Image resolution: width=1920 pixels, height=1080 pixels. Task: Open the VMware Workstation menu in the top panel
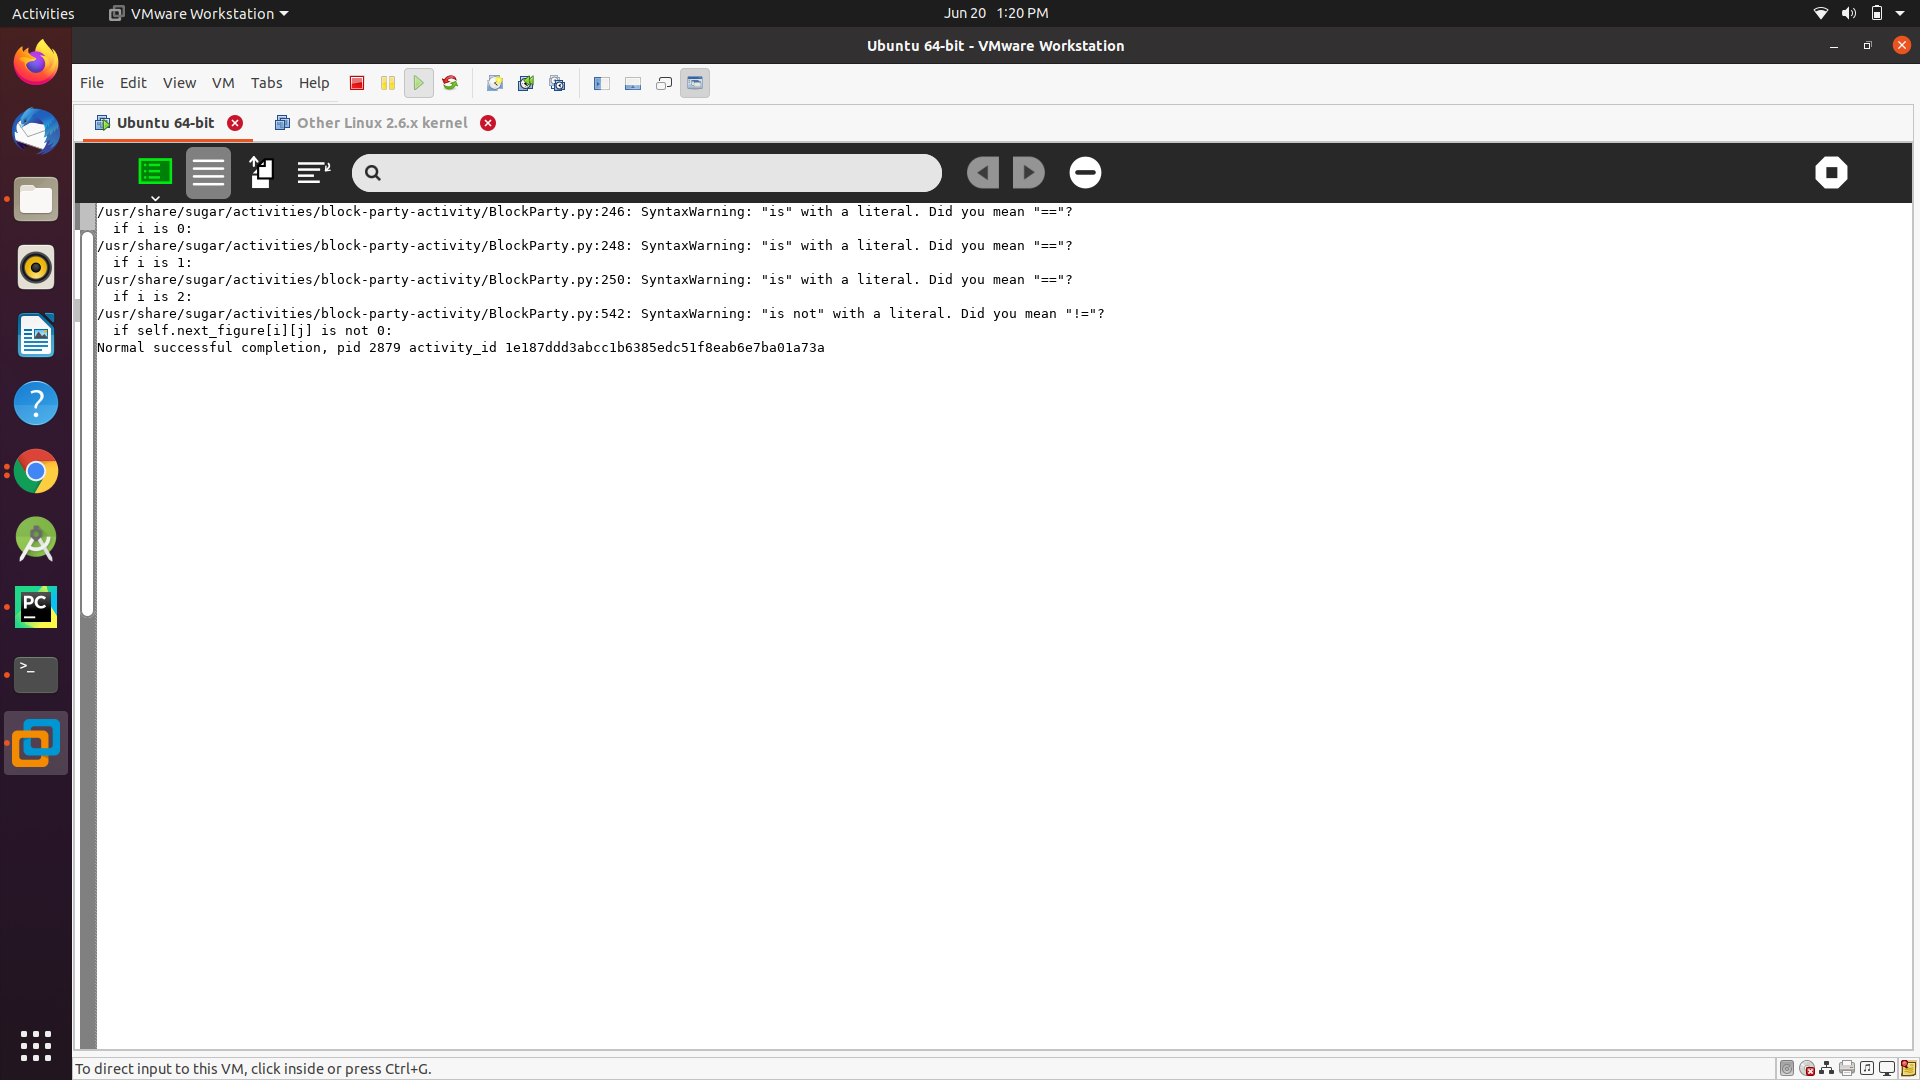tap(197, 13)
